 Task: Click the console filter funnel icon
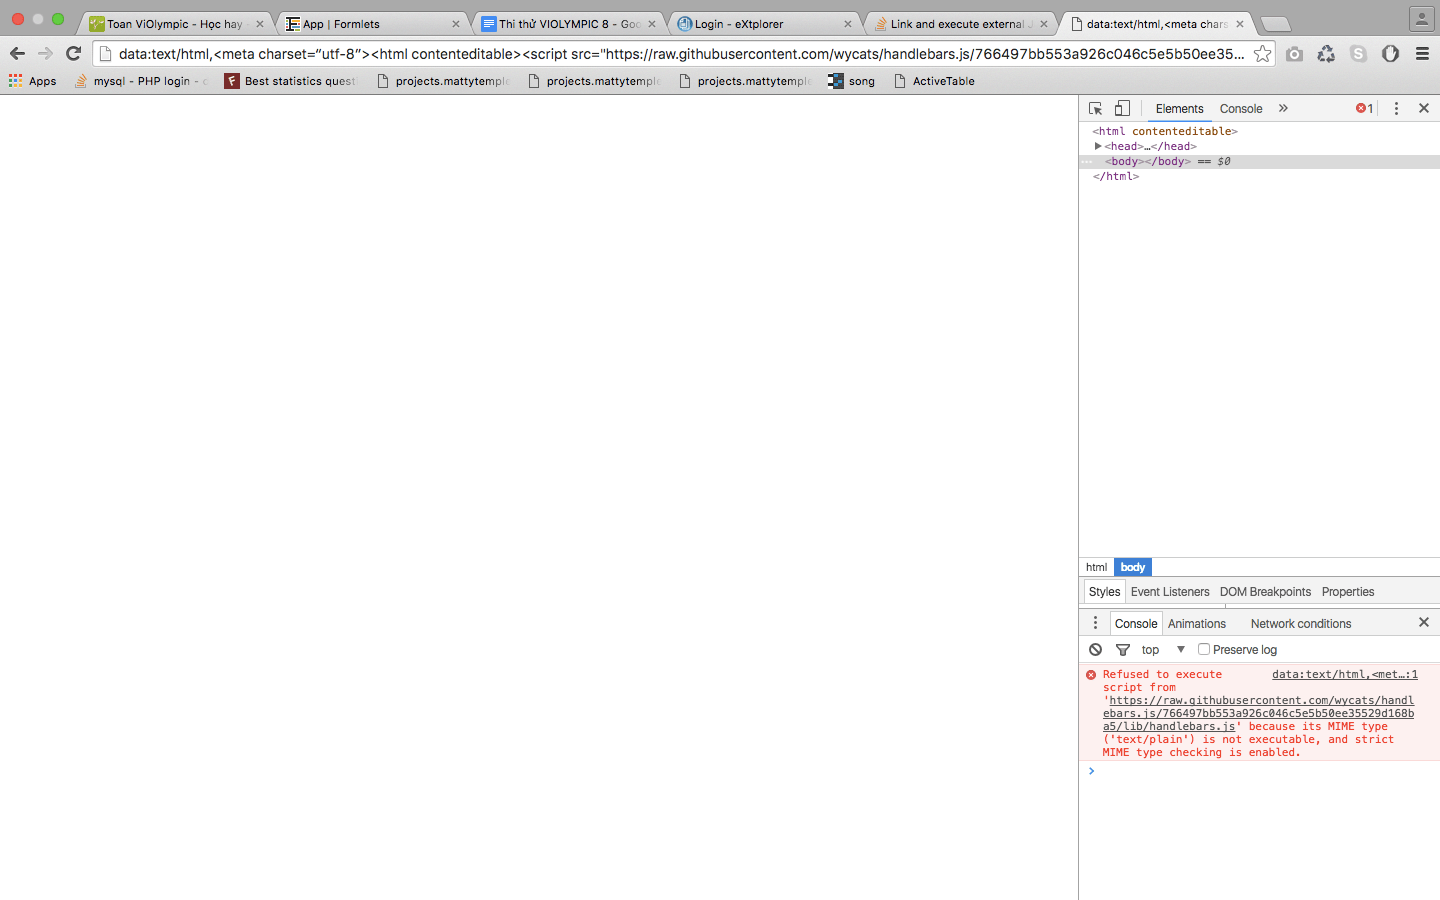1123,650
